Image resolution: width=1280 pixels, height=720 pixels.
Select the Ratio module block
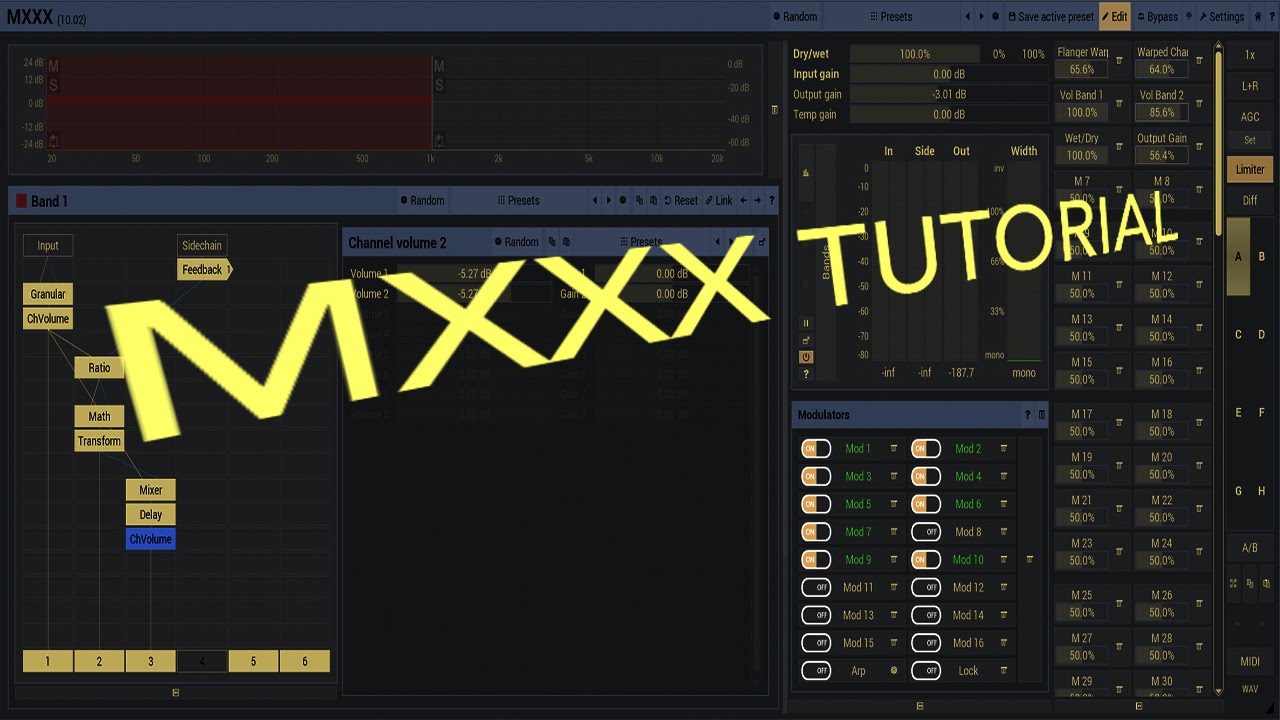[x=99, y=368]
